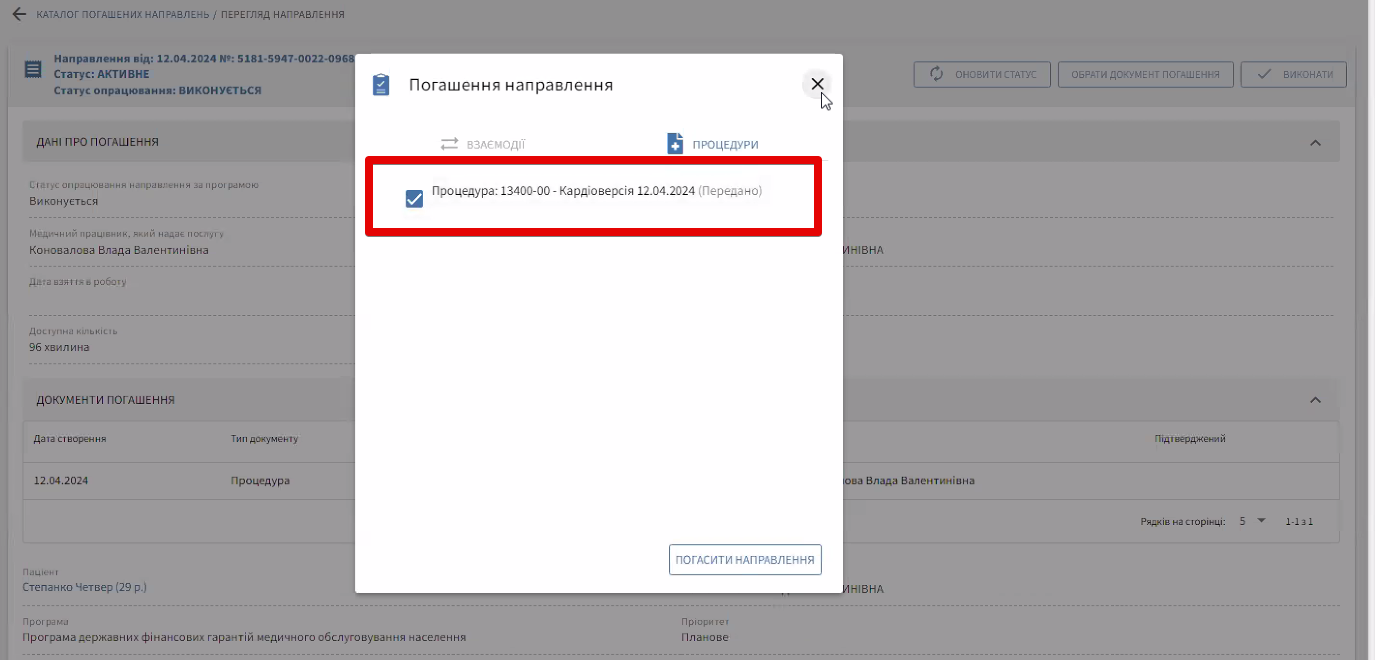Viewport: 1375px width, 660px height.
Task: Uncheck the Кардіоверсія procedure checkbox
Action: [x=414, y=199]
